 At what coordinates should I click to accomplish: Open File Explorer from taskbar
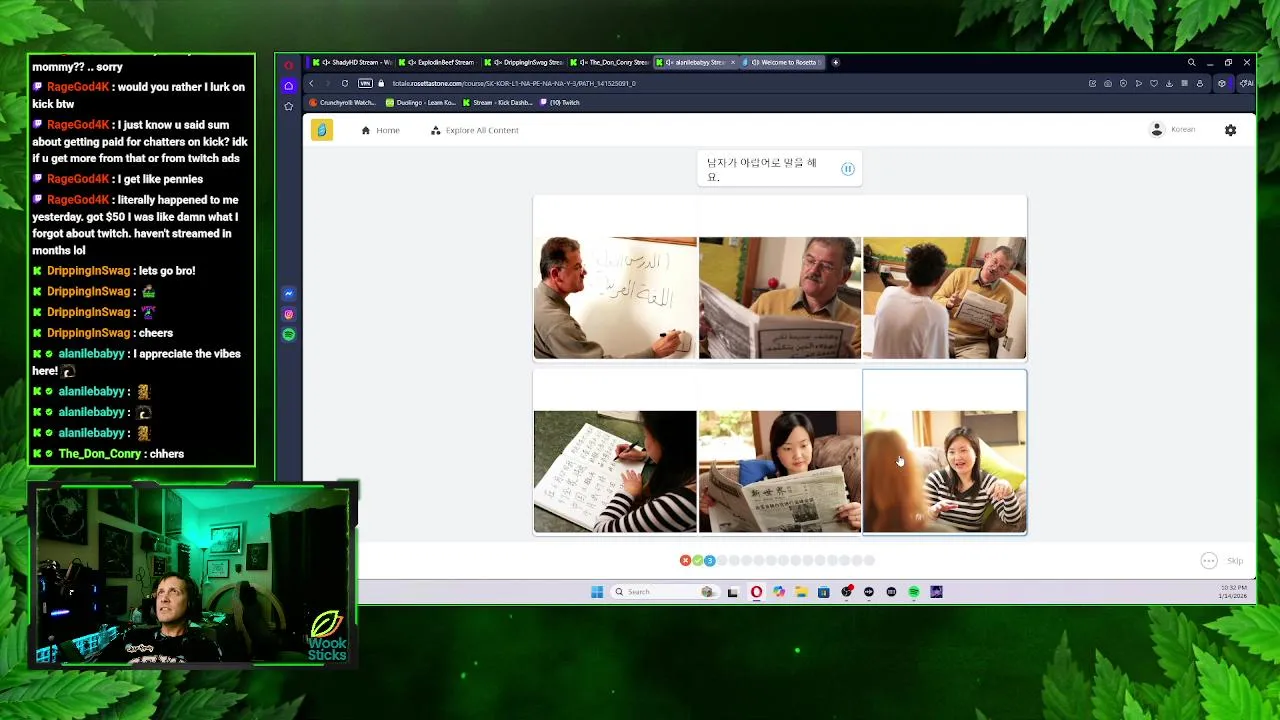click(x=801, y=592)
